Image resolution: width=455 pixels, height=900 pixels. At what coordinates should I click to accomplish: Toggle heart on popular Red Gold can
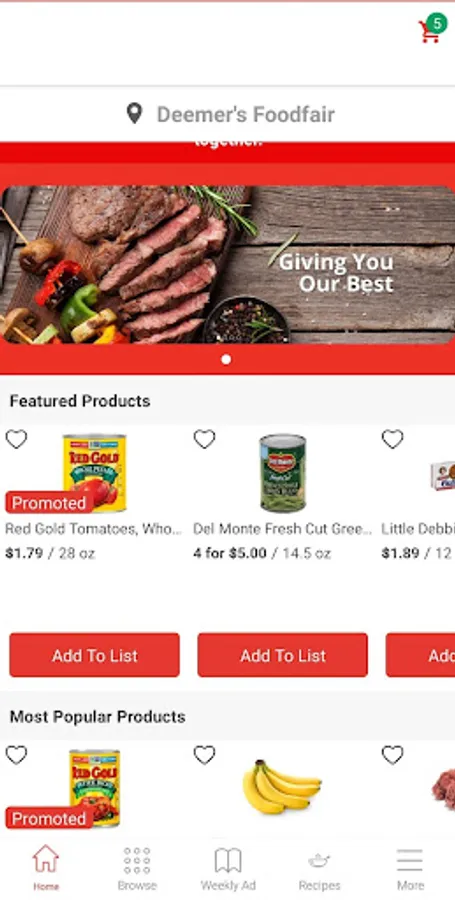16,755
